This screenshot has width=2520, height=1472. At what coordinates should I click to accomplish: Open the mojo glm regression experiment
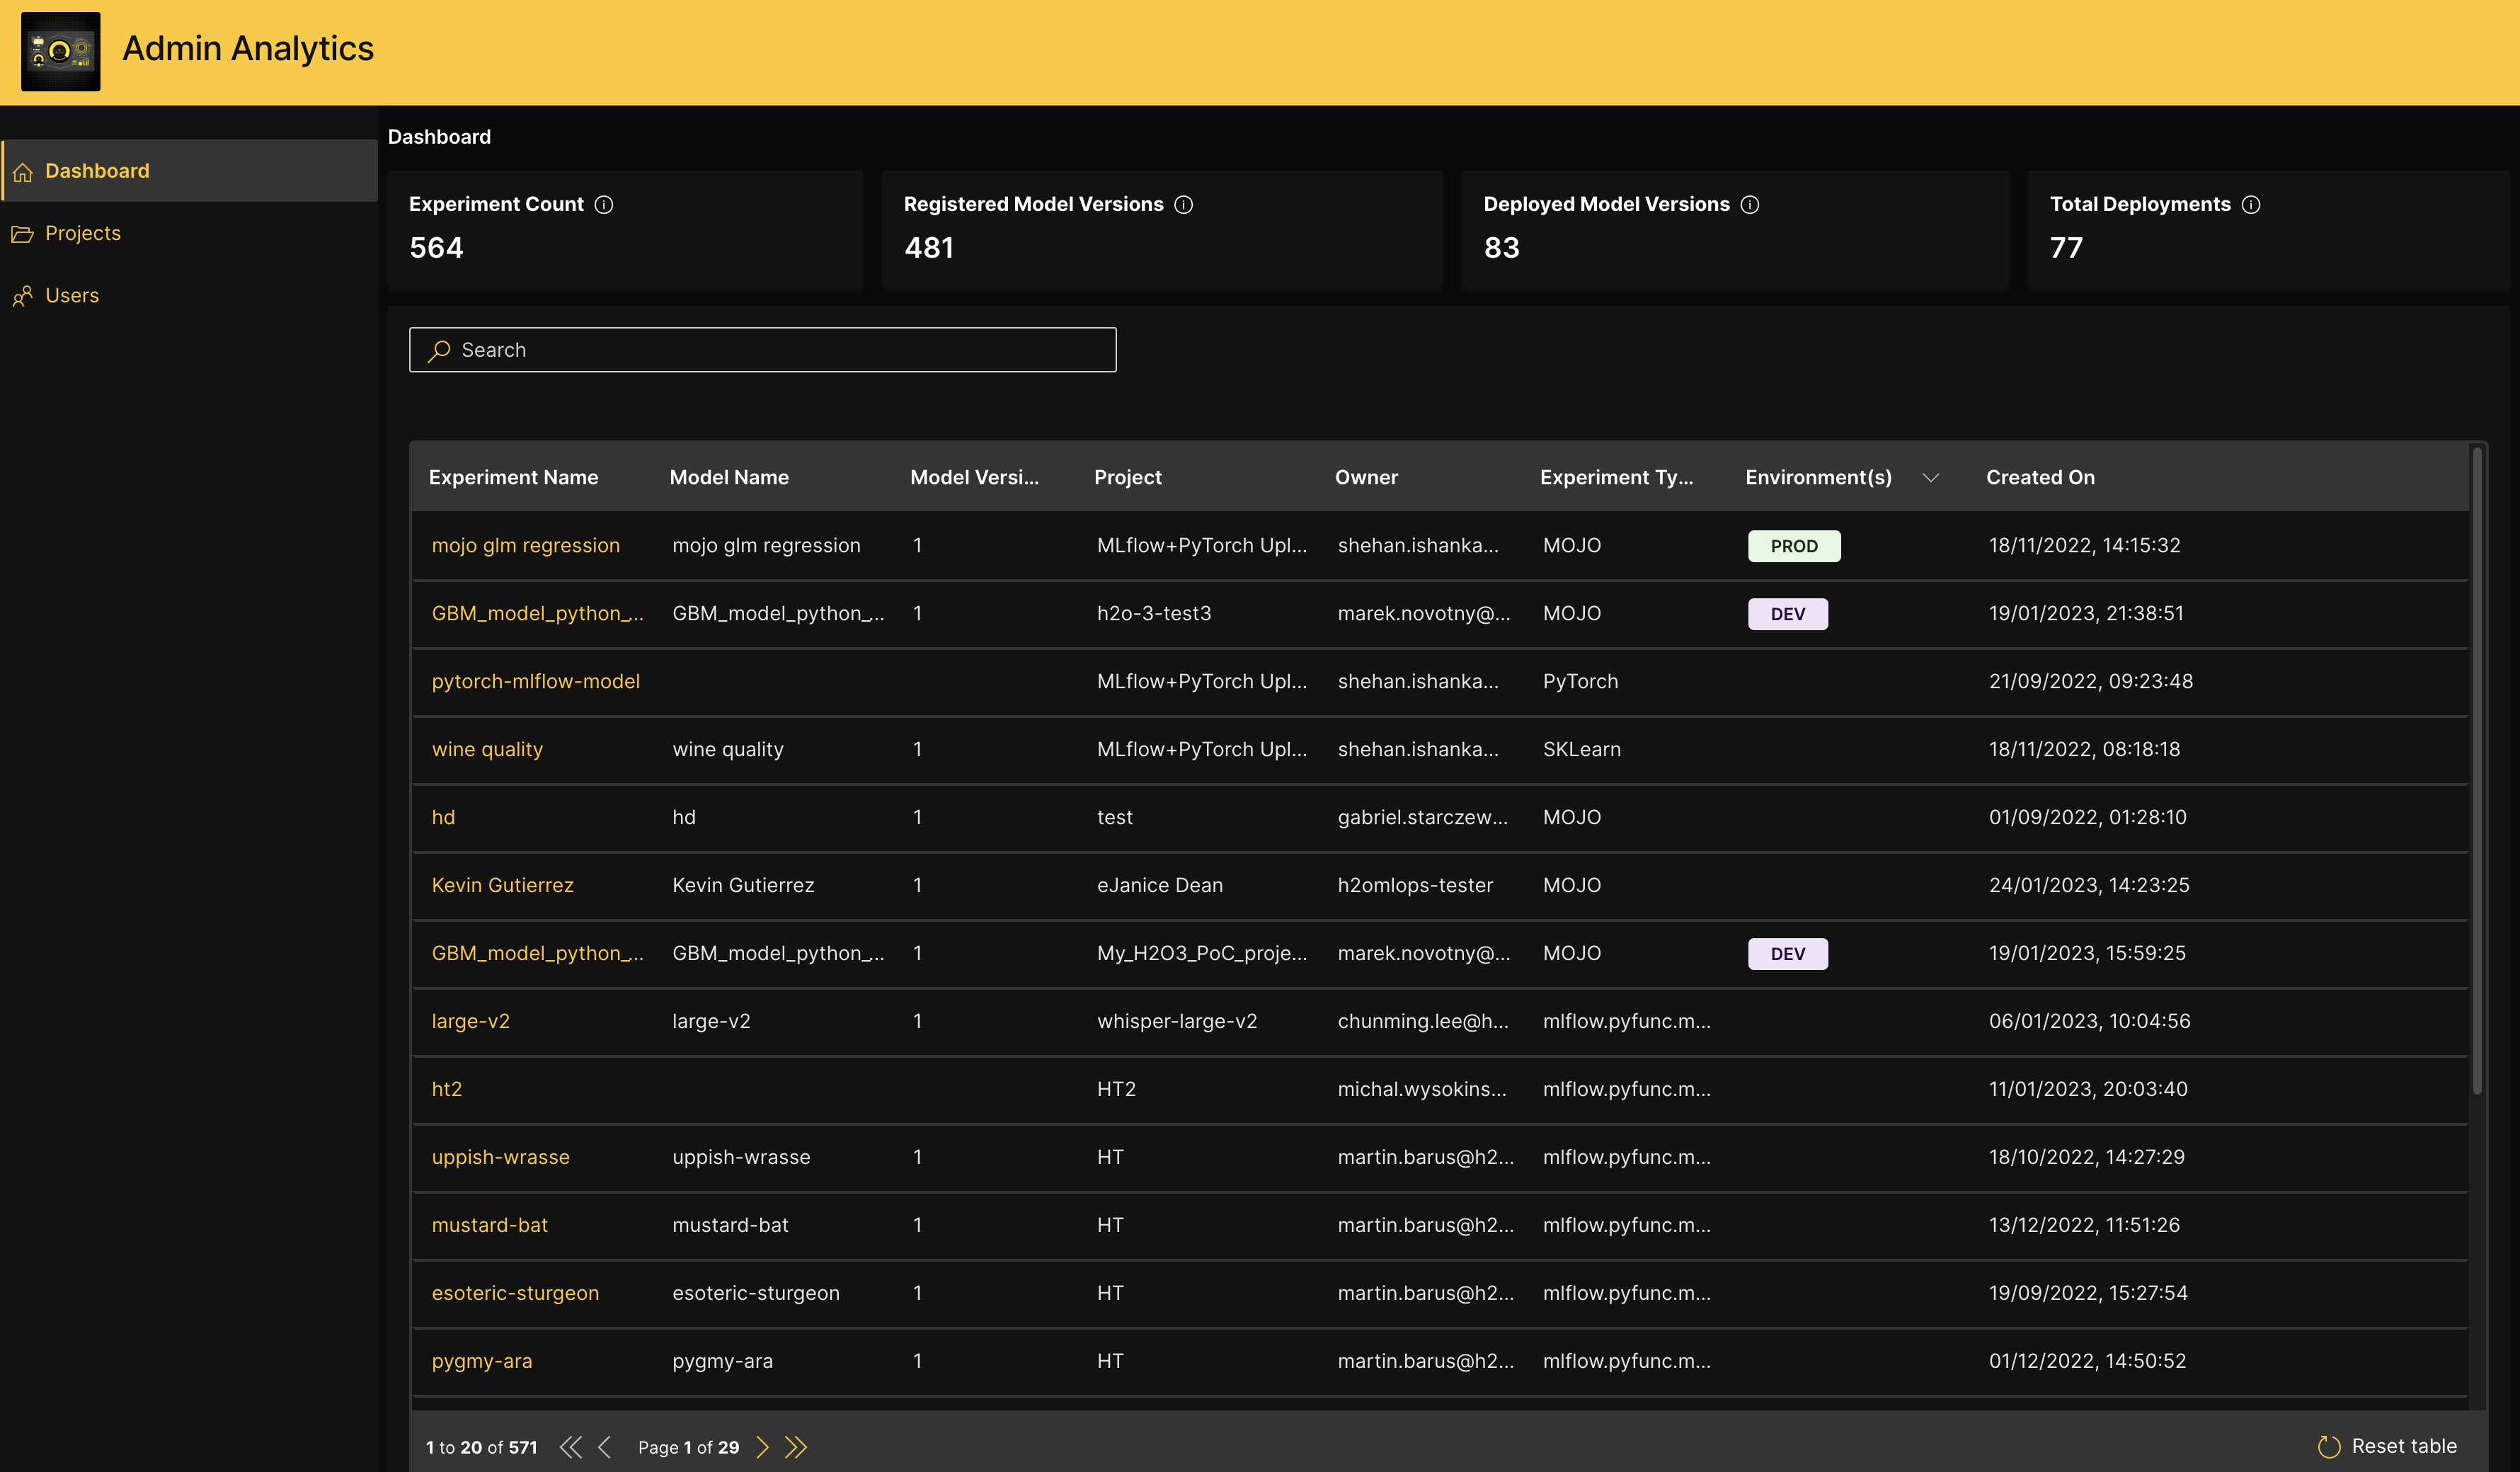525,545
